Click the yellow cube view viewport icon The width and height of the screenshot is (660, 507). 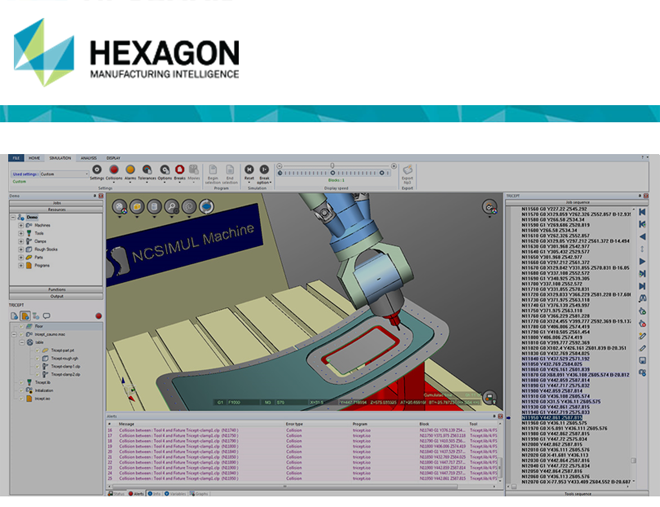(137, 207)
